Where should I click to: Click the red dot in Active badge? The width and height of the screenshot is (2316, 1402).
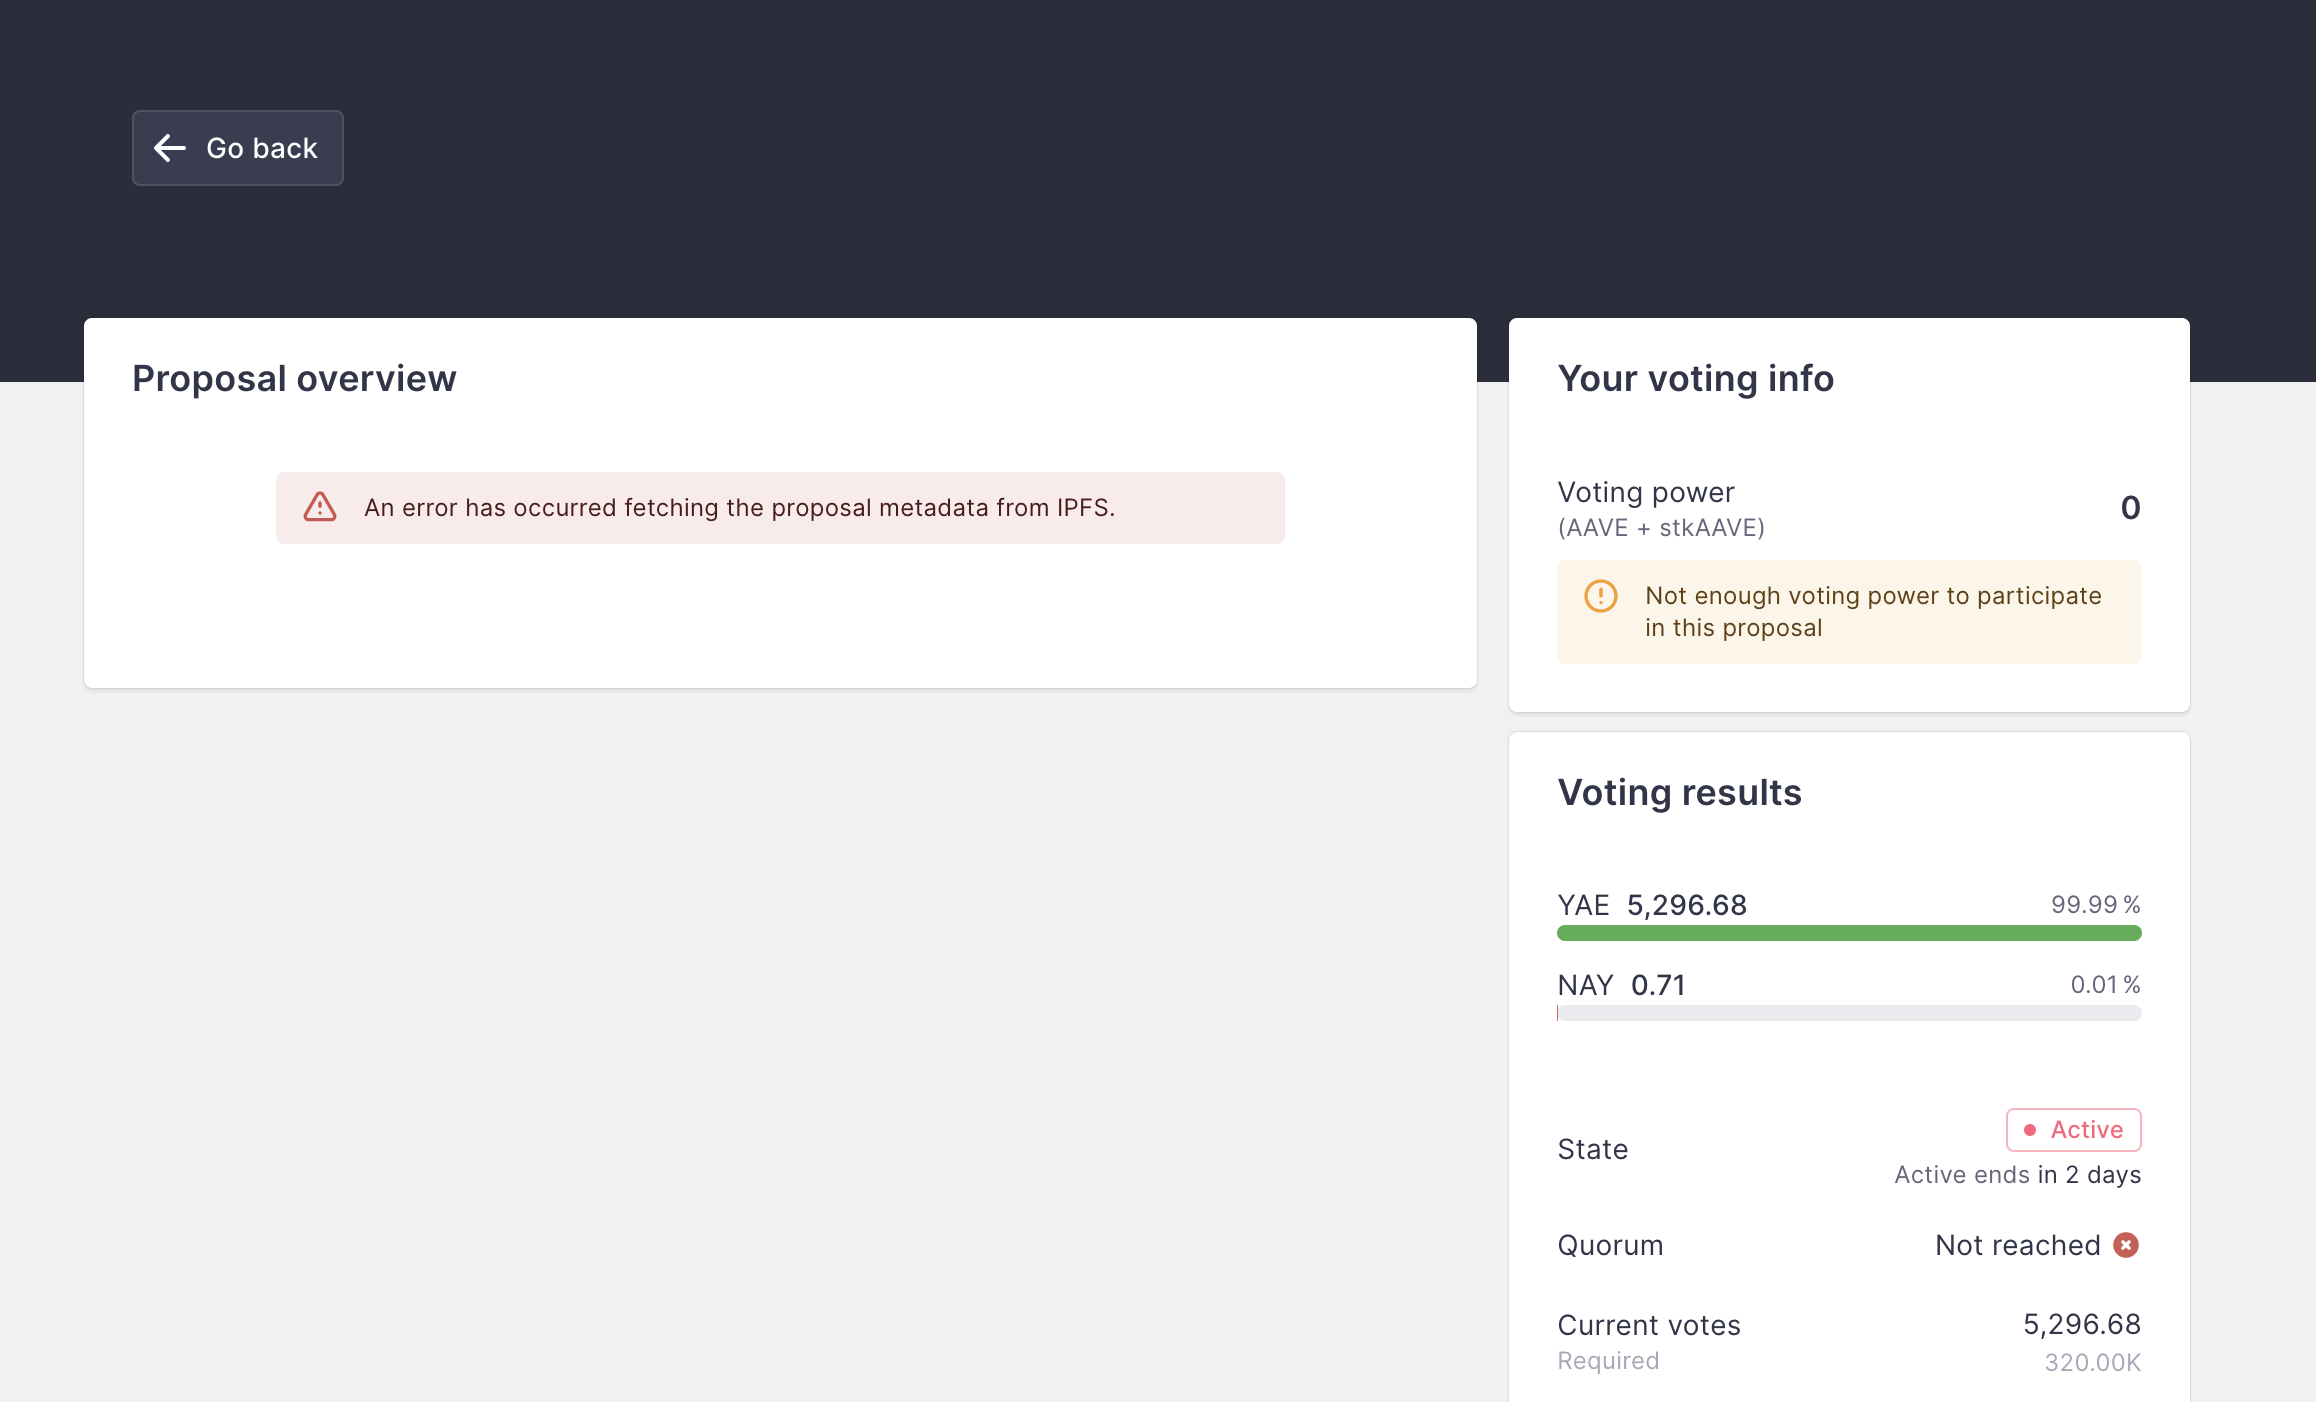coord(2030,1130)
